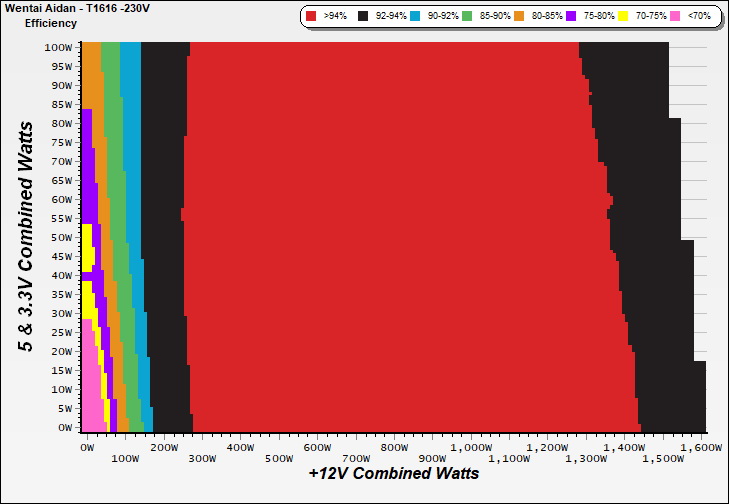
Task: Click the 'Efficiency' subtitle text
Action: 51,22
